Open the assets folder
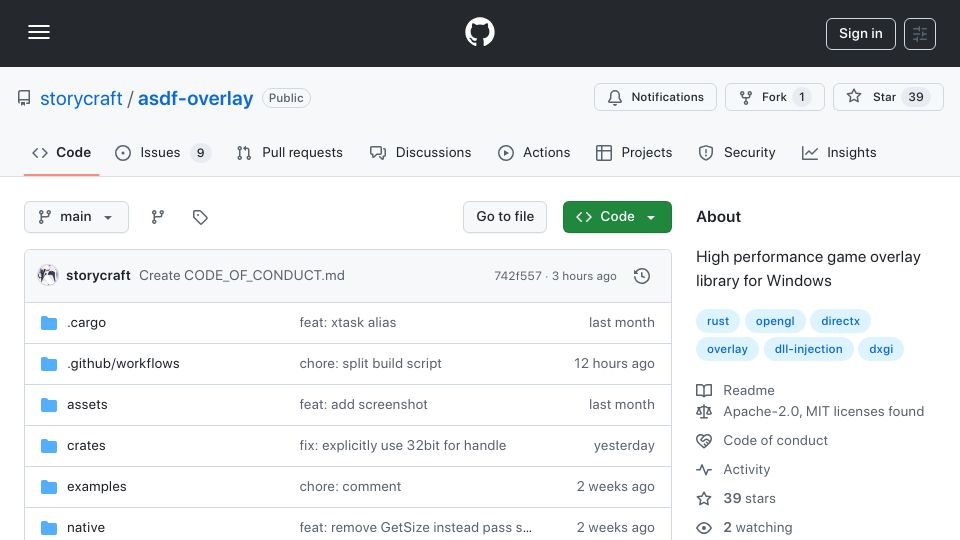Image resolution: width=960 pixels, height=540 pixels. pyautogui.click(x=87, y=405)
